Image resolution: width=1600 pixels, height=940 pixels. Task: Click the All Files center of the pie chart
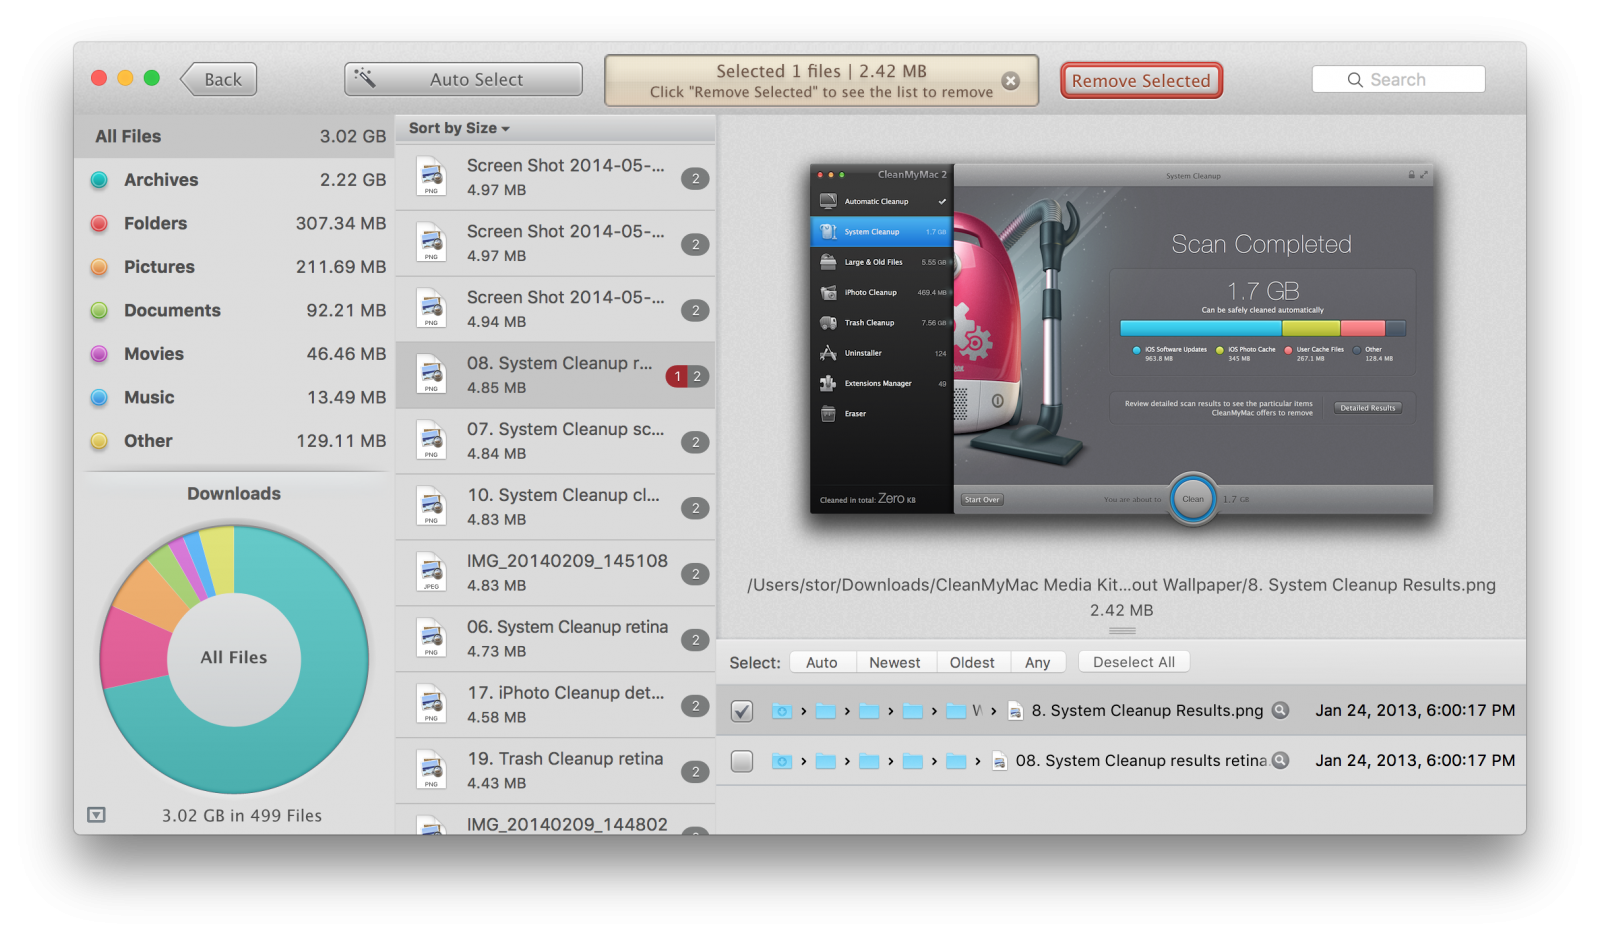pyautogui.click(x=234, y=657)
